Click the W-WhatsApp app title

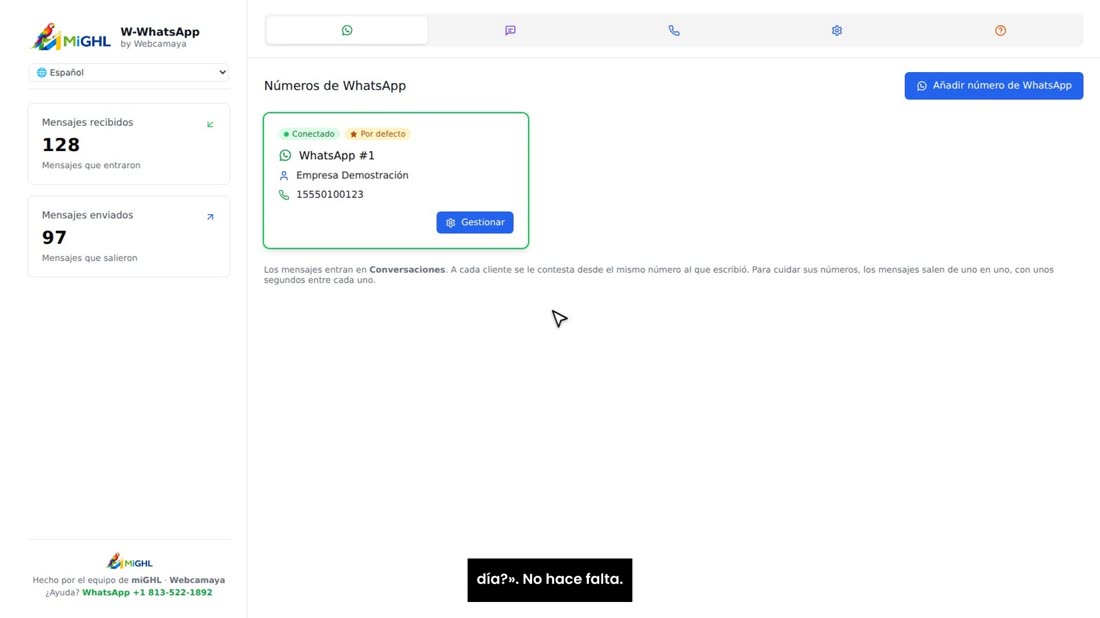pyautogui.click(x=160, y=32)
